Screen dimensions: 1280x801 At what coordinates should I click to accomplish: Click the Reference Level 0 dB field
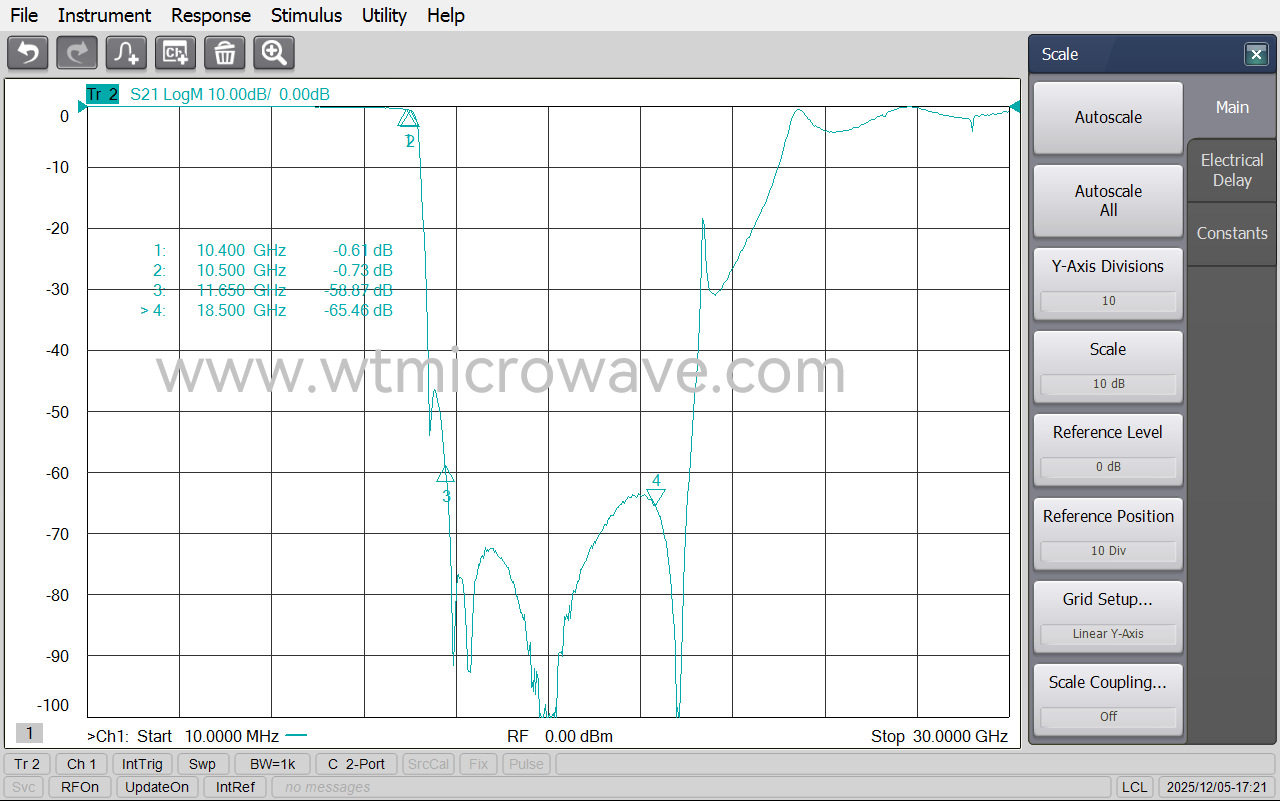1108,466
